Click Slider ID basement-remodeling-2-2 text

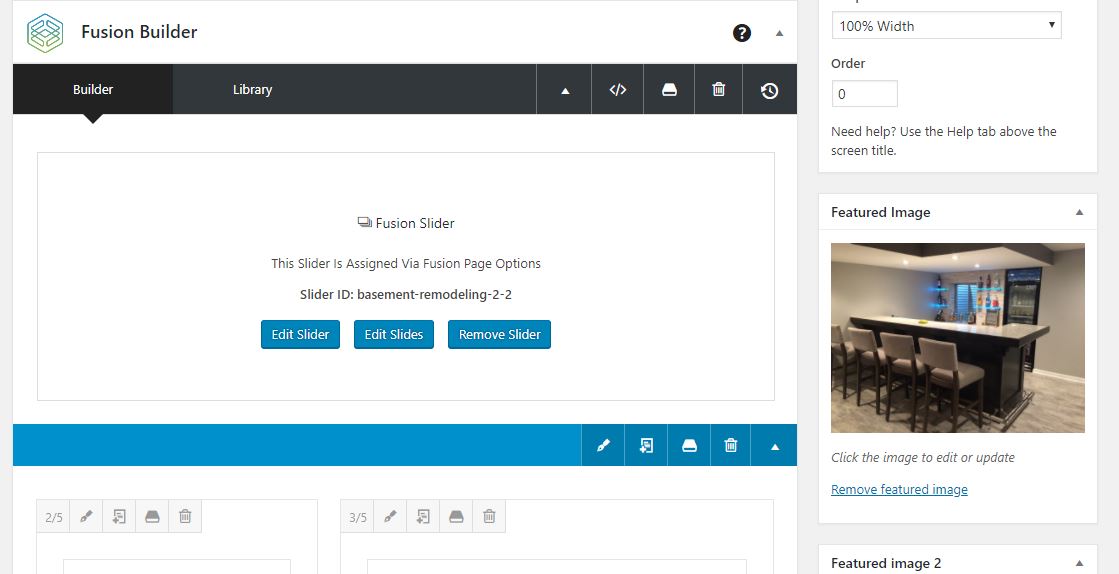406,294
